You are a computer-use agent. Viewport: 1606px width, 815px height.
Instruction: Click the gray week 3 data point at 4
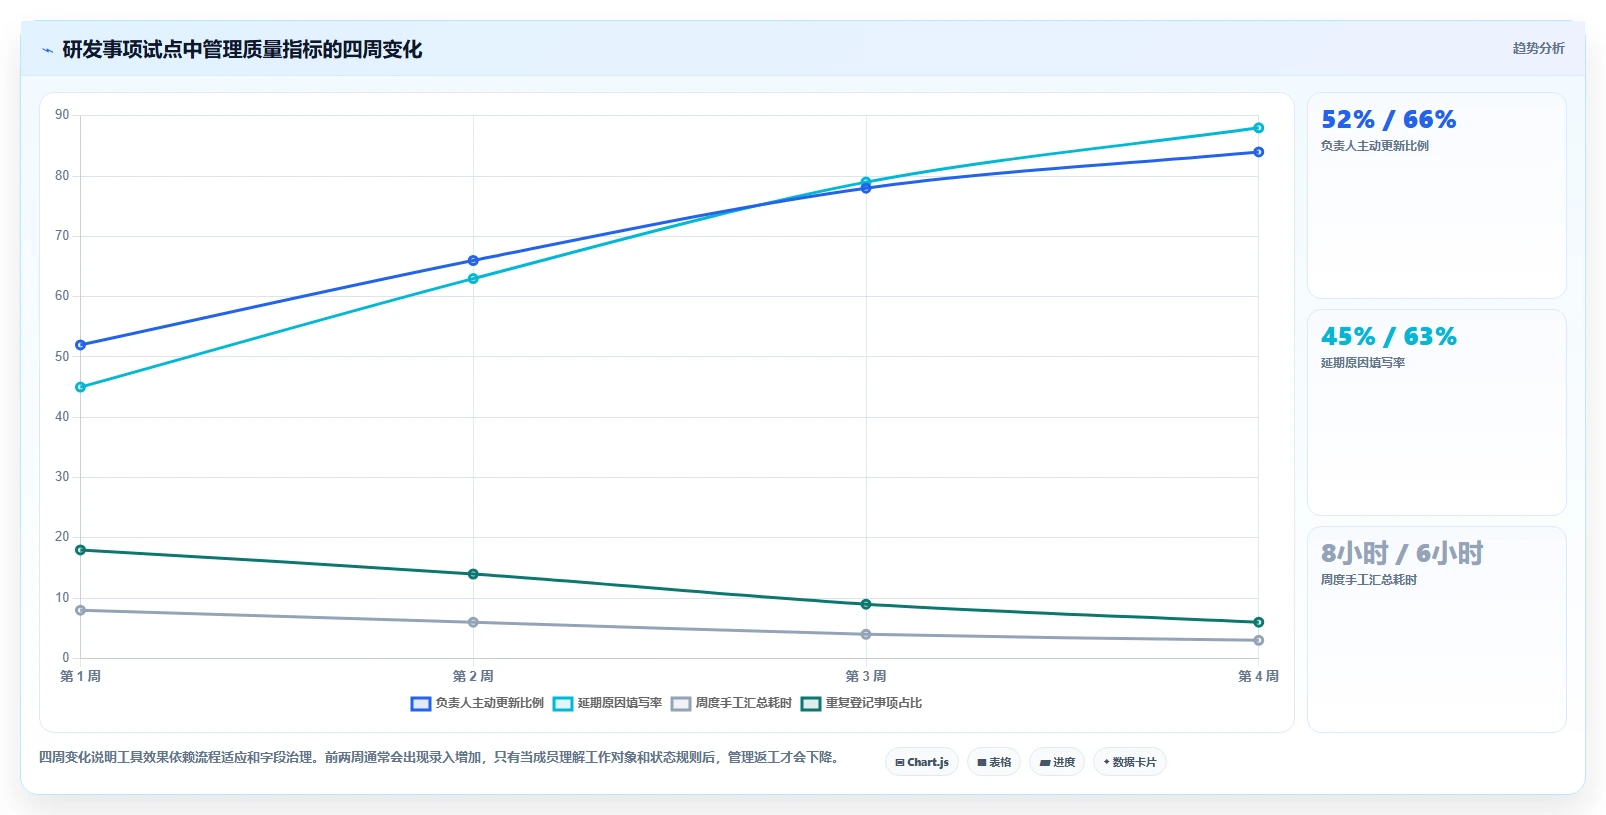866,634
